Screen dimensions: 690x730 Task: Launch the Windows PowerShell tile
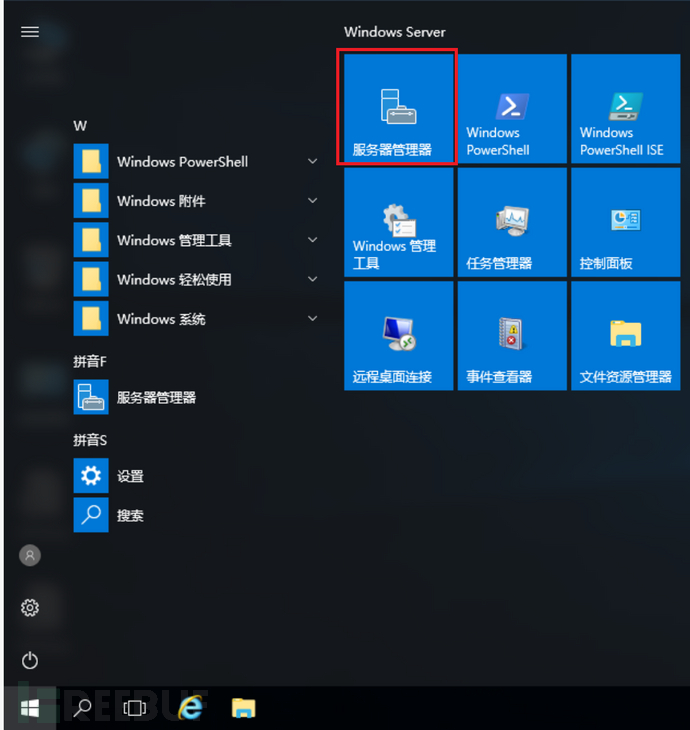coord(512,108)
